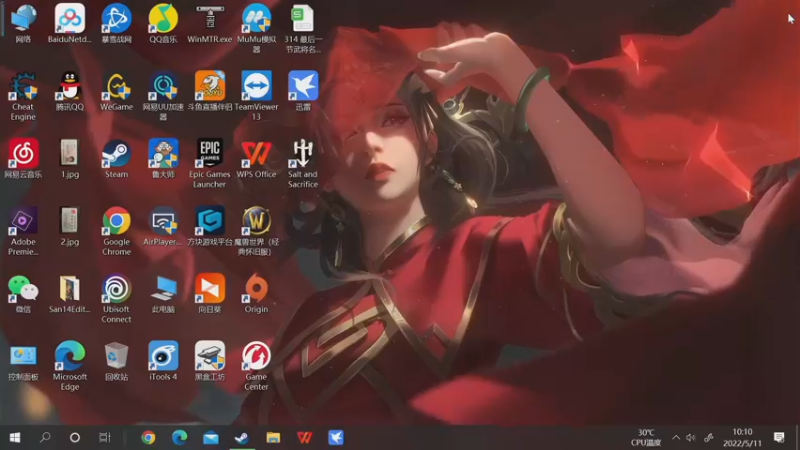Image resolution: width=800 pixels, height=450 pixels.
Task: Launch the Cheat Engine shortcut
Action: (23, 95)
